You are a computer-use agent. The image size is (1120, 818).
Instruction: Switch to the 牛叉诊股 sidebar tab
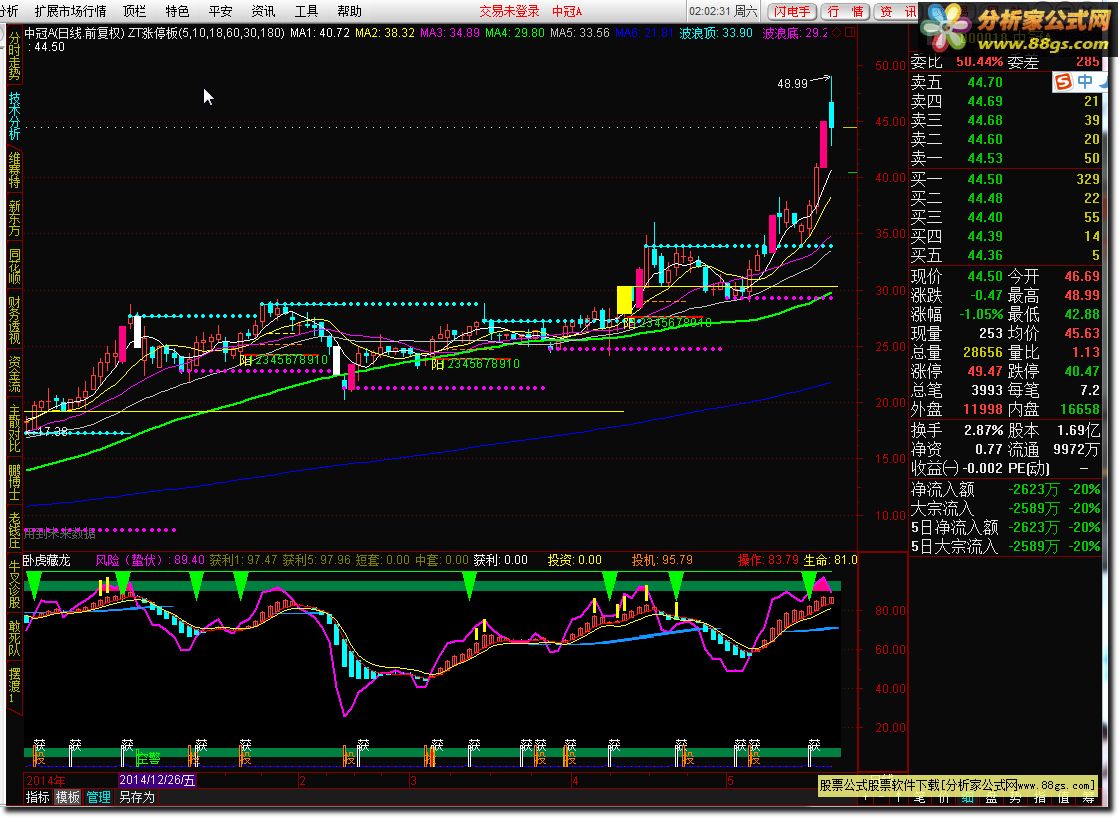click(14, 584)
